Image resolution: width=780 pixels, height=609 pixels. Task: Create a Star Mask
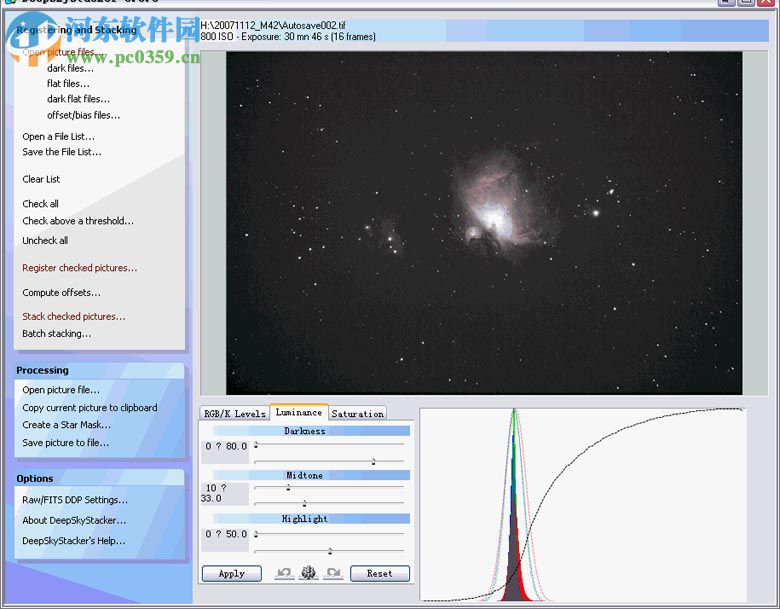click(x=66, y=425)
